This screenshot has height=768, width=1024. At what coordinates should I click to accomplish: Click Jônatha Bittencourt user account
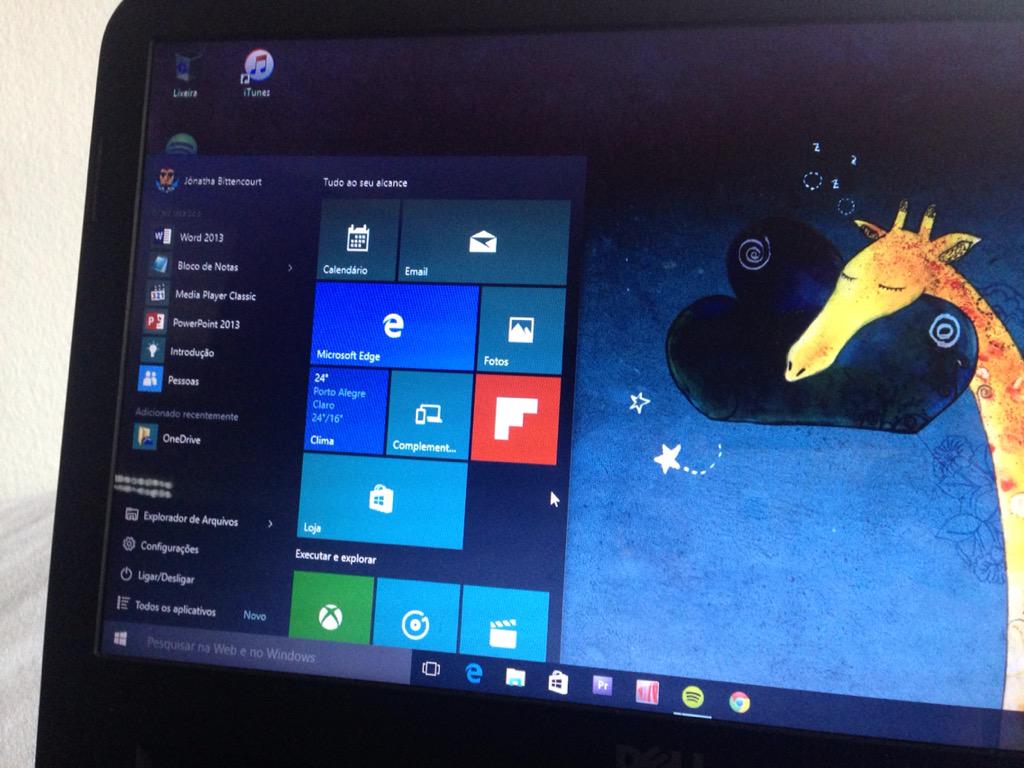point(209,180)
